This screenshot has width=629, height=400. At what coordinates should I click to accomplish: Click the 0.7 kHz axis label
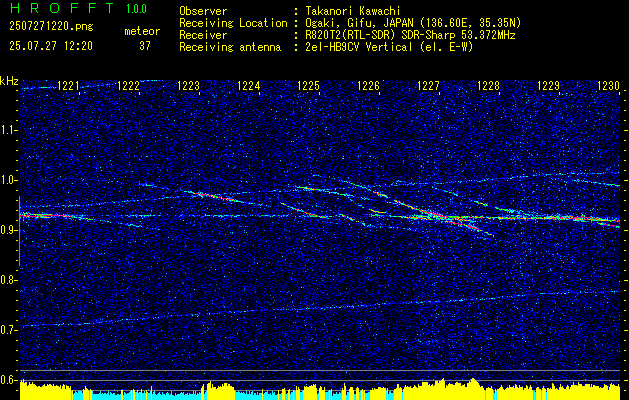click(x=8, y=330)
